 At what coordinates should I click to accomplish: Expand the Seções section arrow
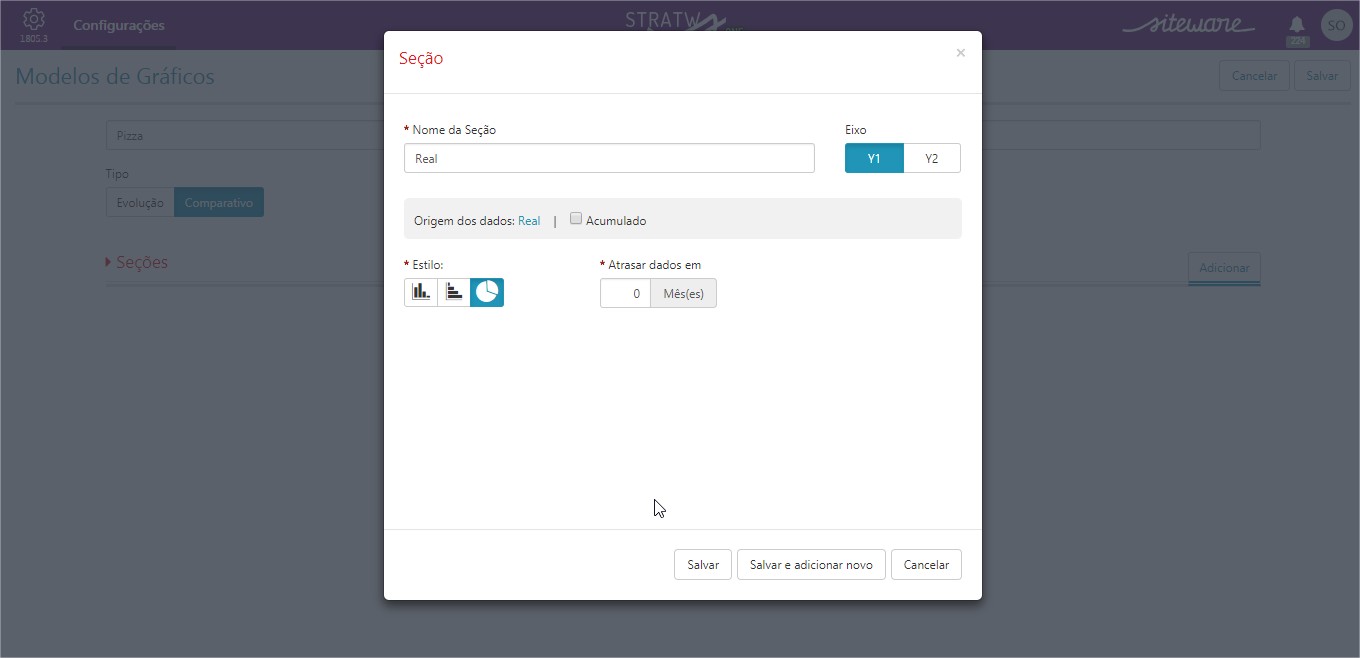point(109,262)
